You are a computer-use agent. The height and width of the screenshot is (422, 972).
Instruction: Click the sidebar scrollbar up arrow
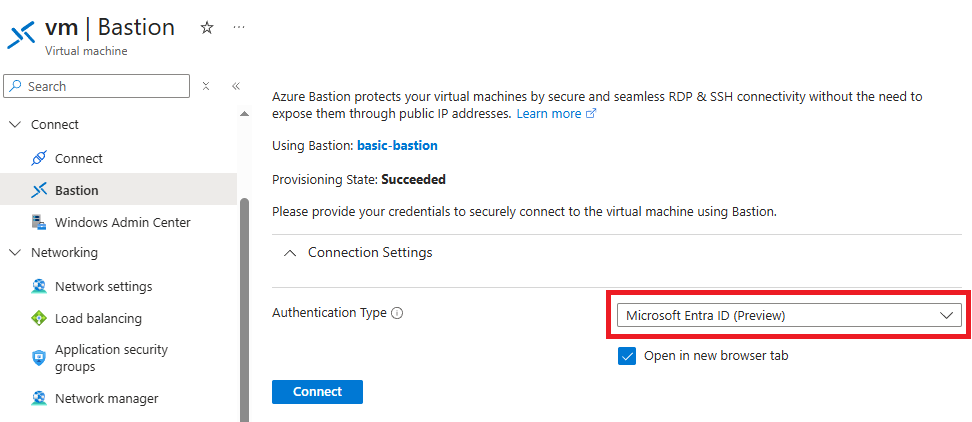(x=244, y=113)
